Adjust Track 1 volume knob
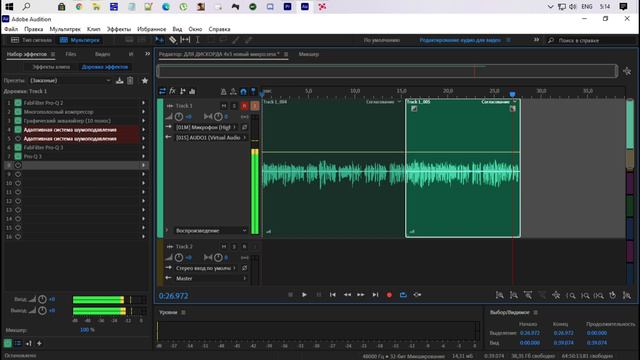The height and width of the screenshot is (360, 640). [x=179, y=117]
